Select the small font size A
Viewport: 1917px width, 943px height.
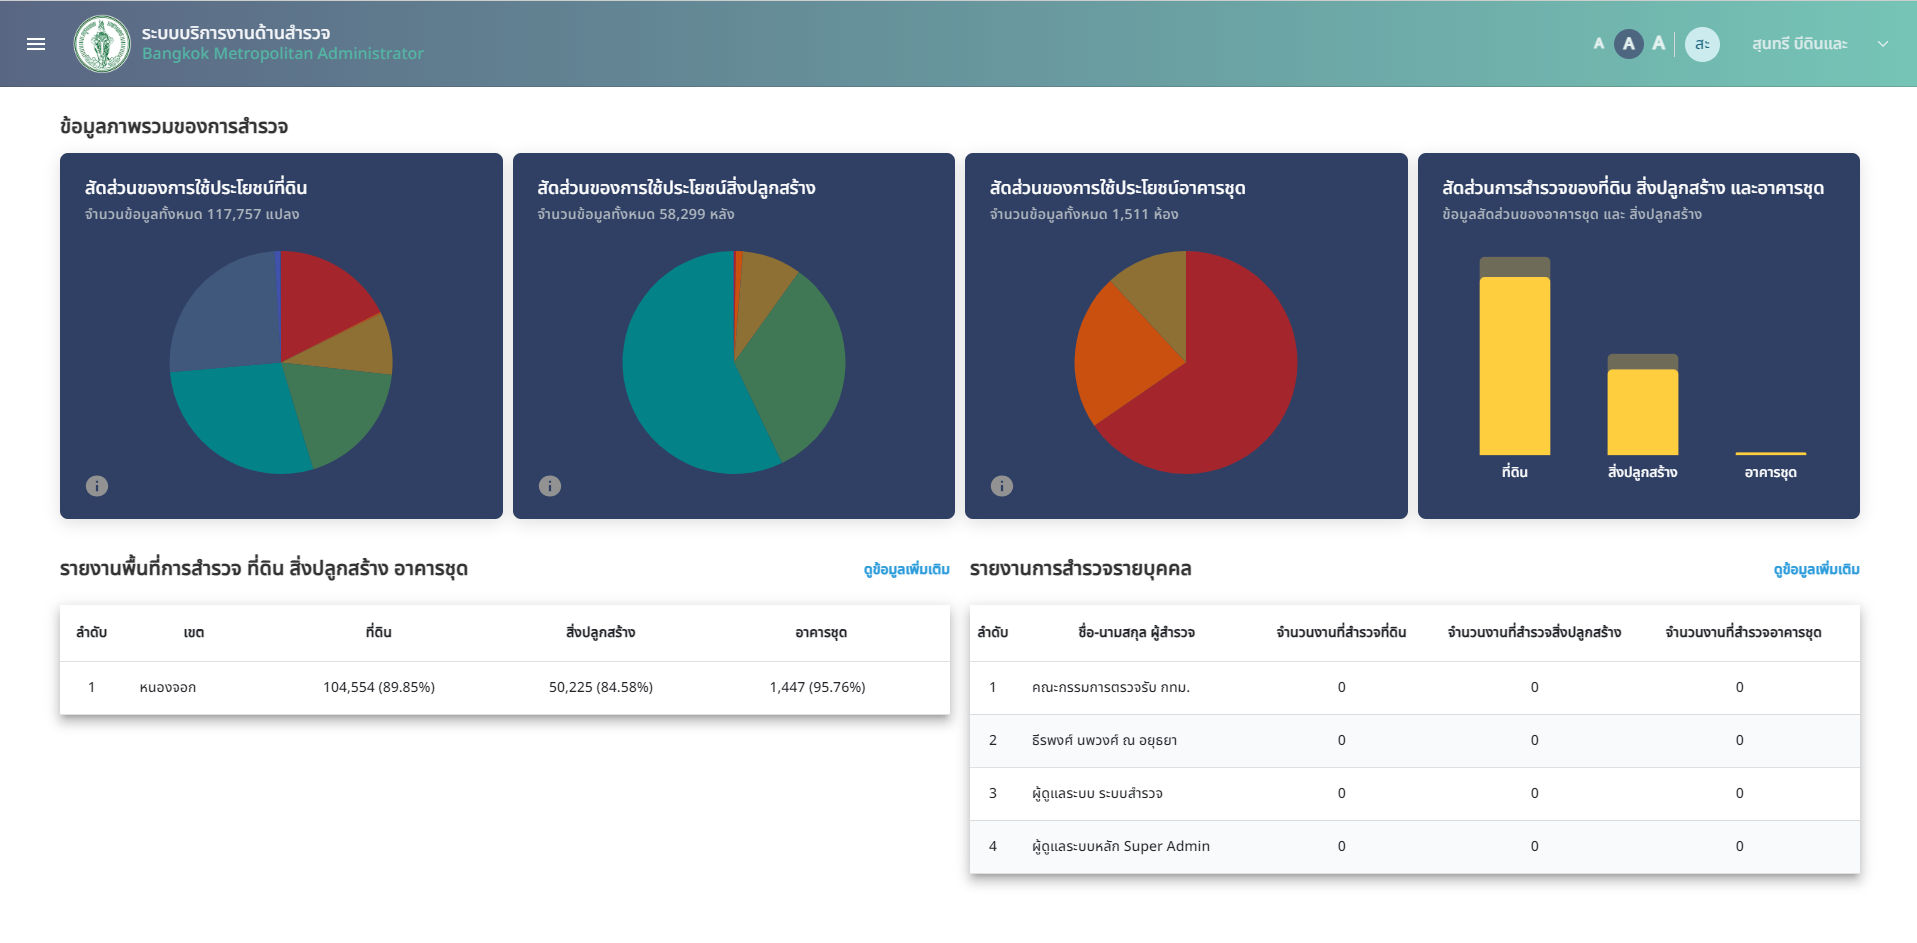click(x=1598, y=44)
